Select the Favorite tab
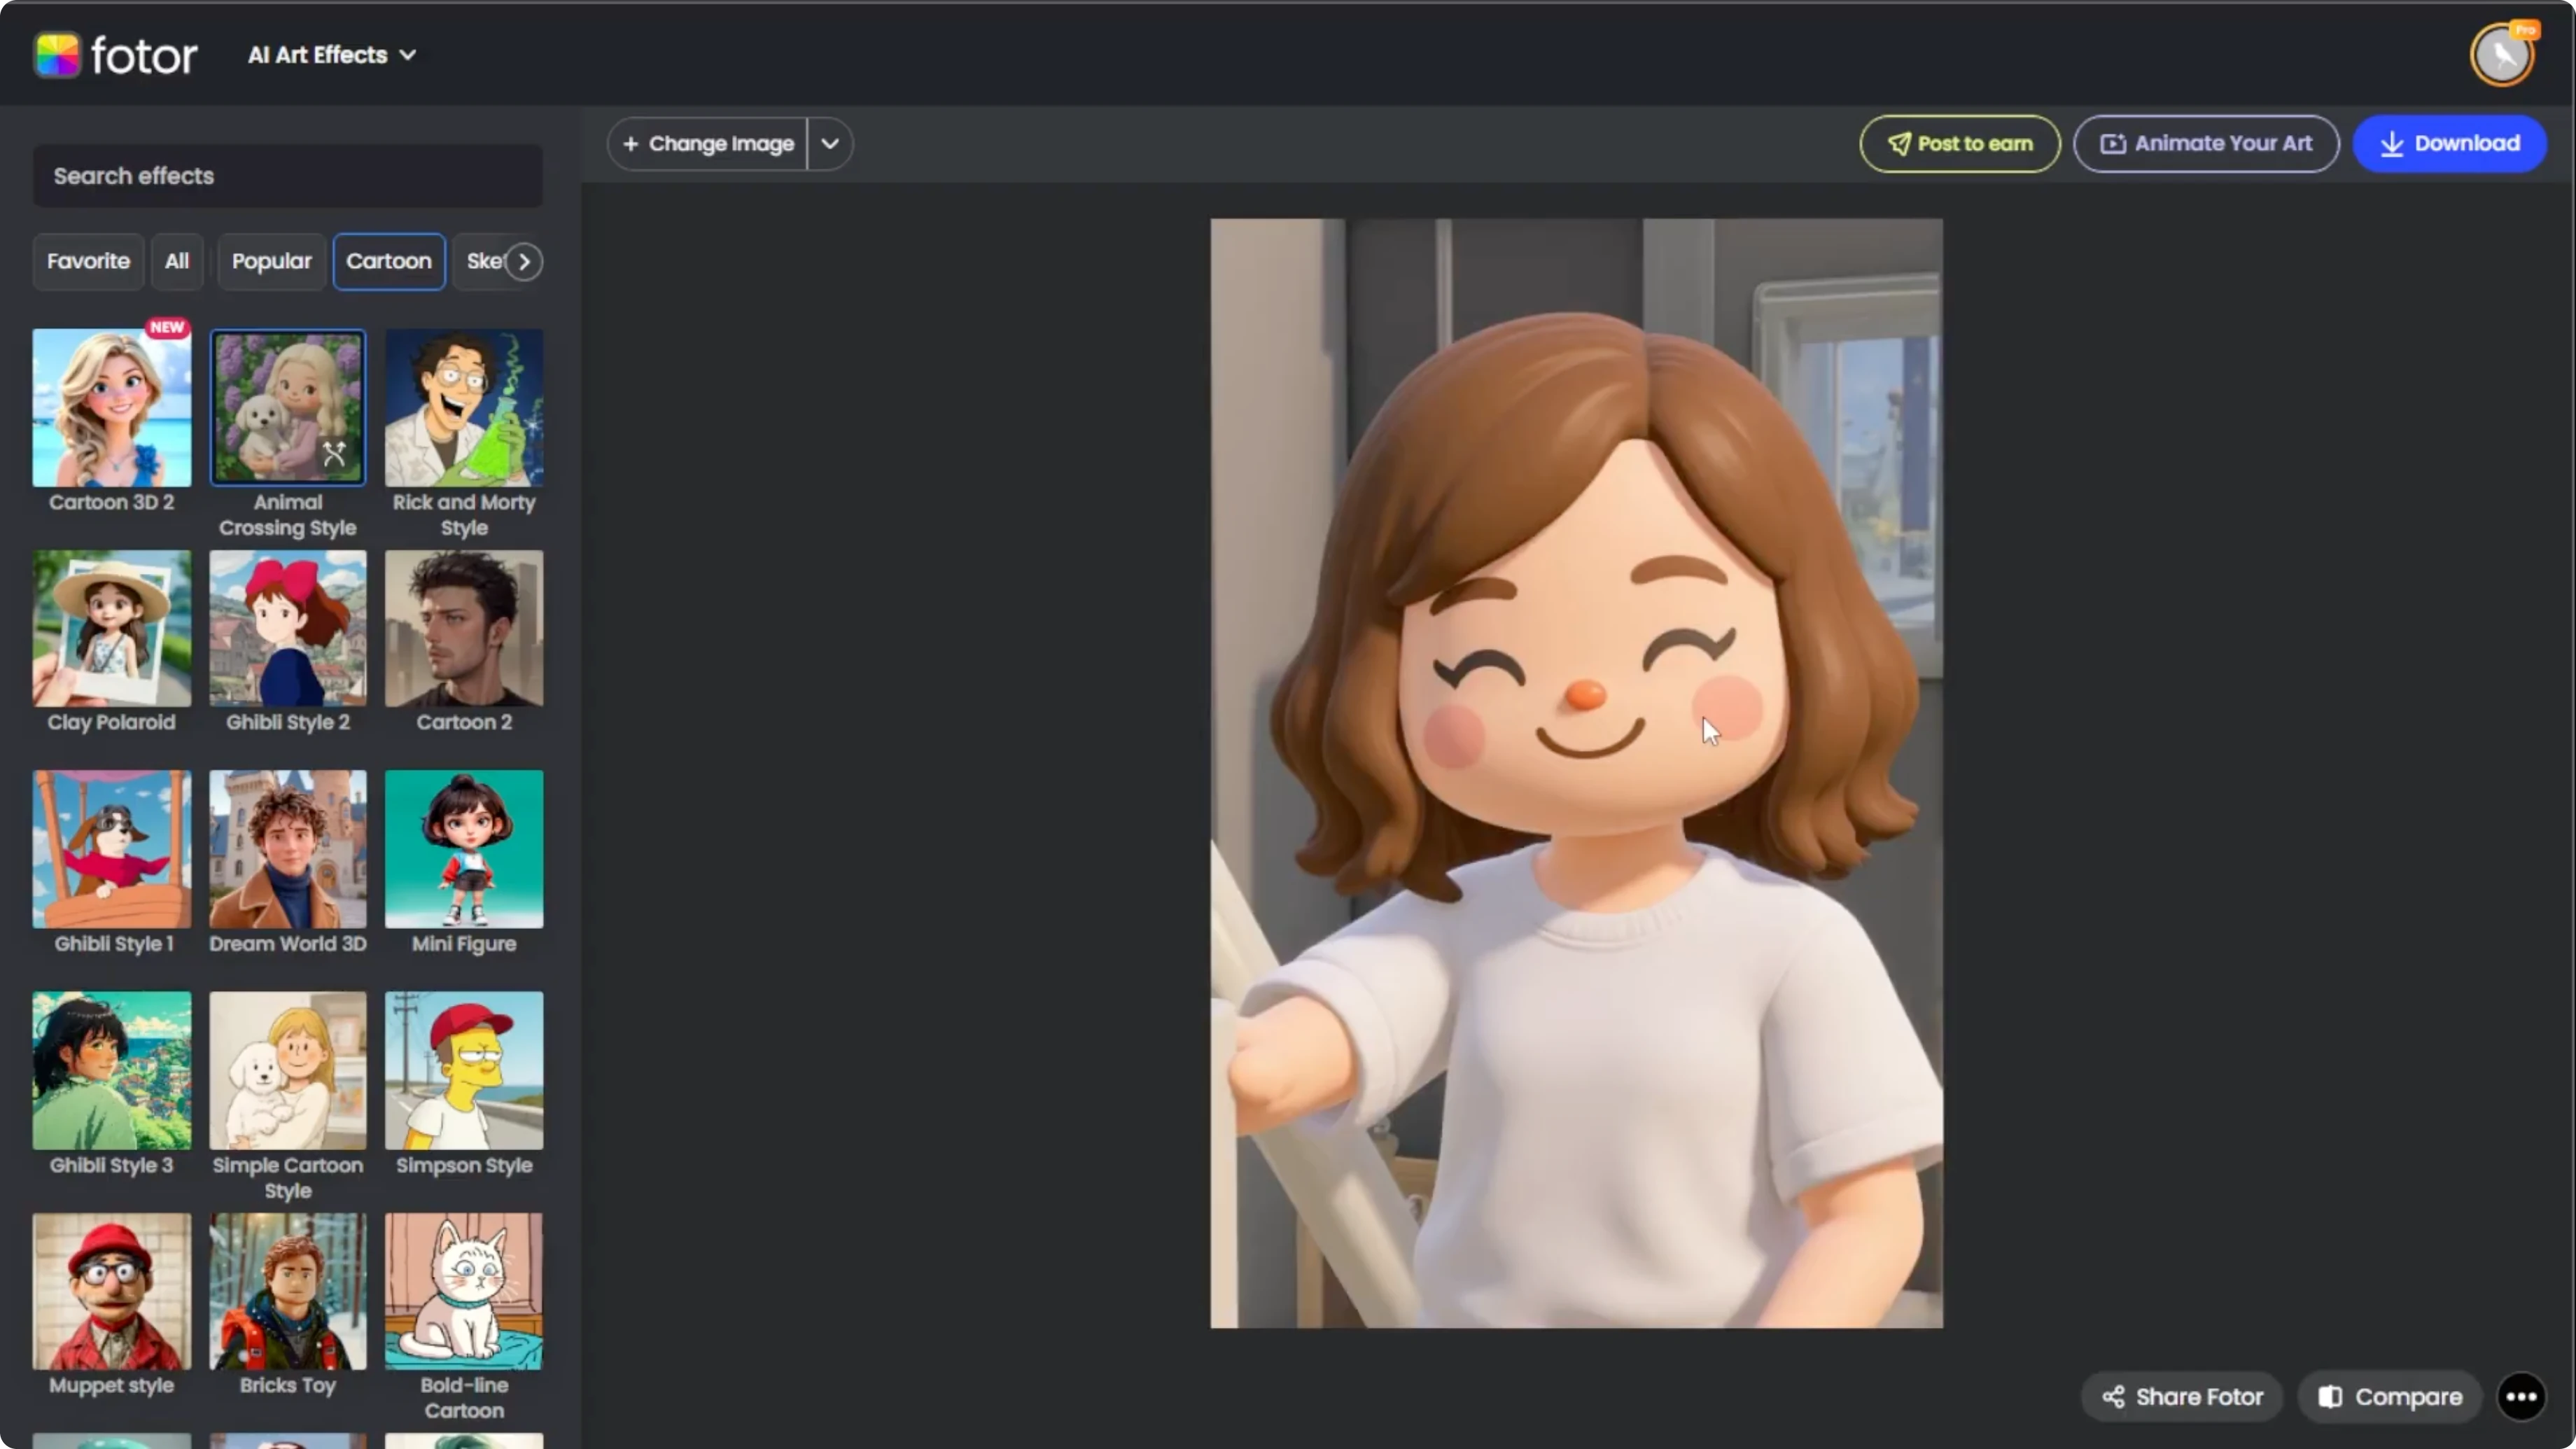The image size is (2576, 1449). coord(88,262)
